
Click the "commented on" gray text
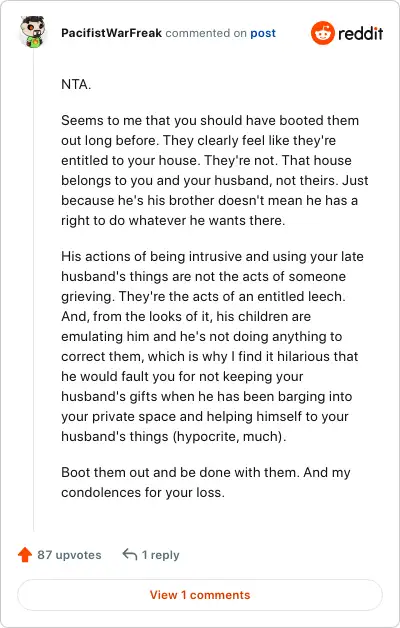coord(206,33)
